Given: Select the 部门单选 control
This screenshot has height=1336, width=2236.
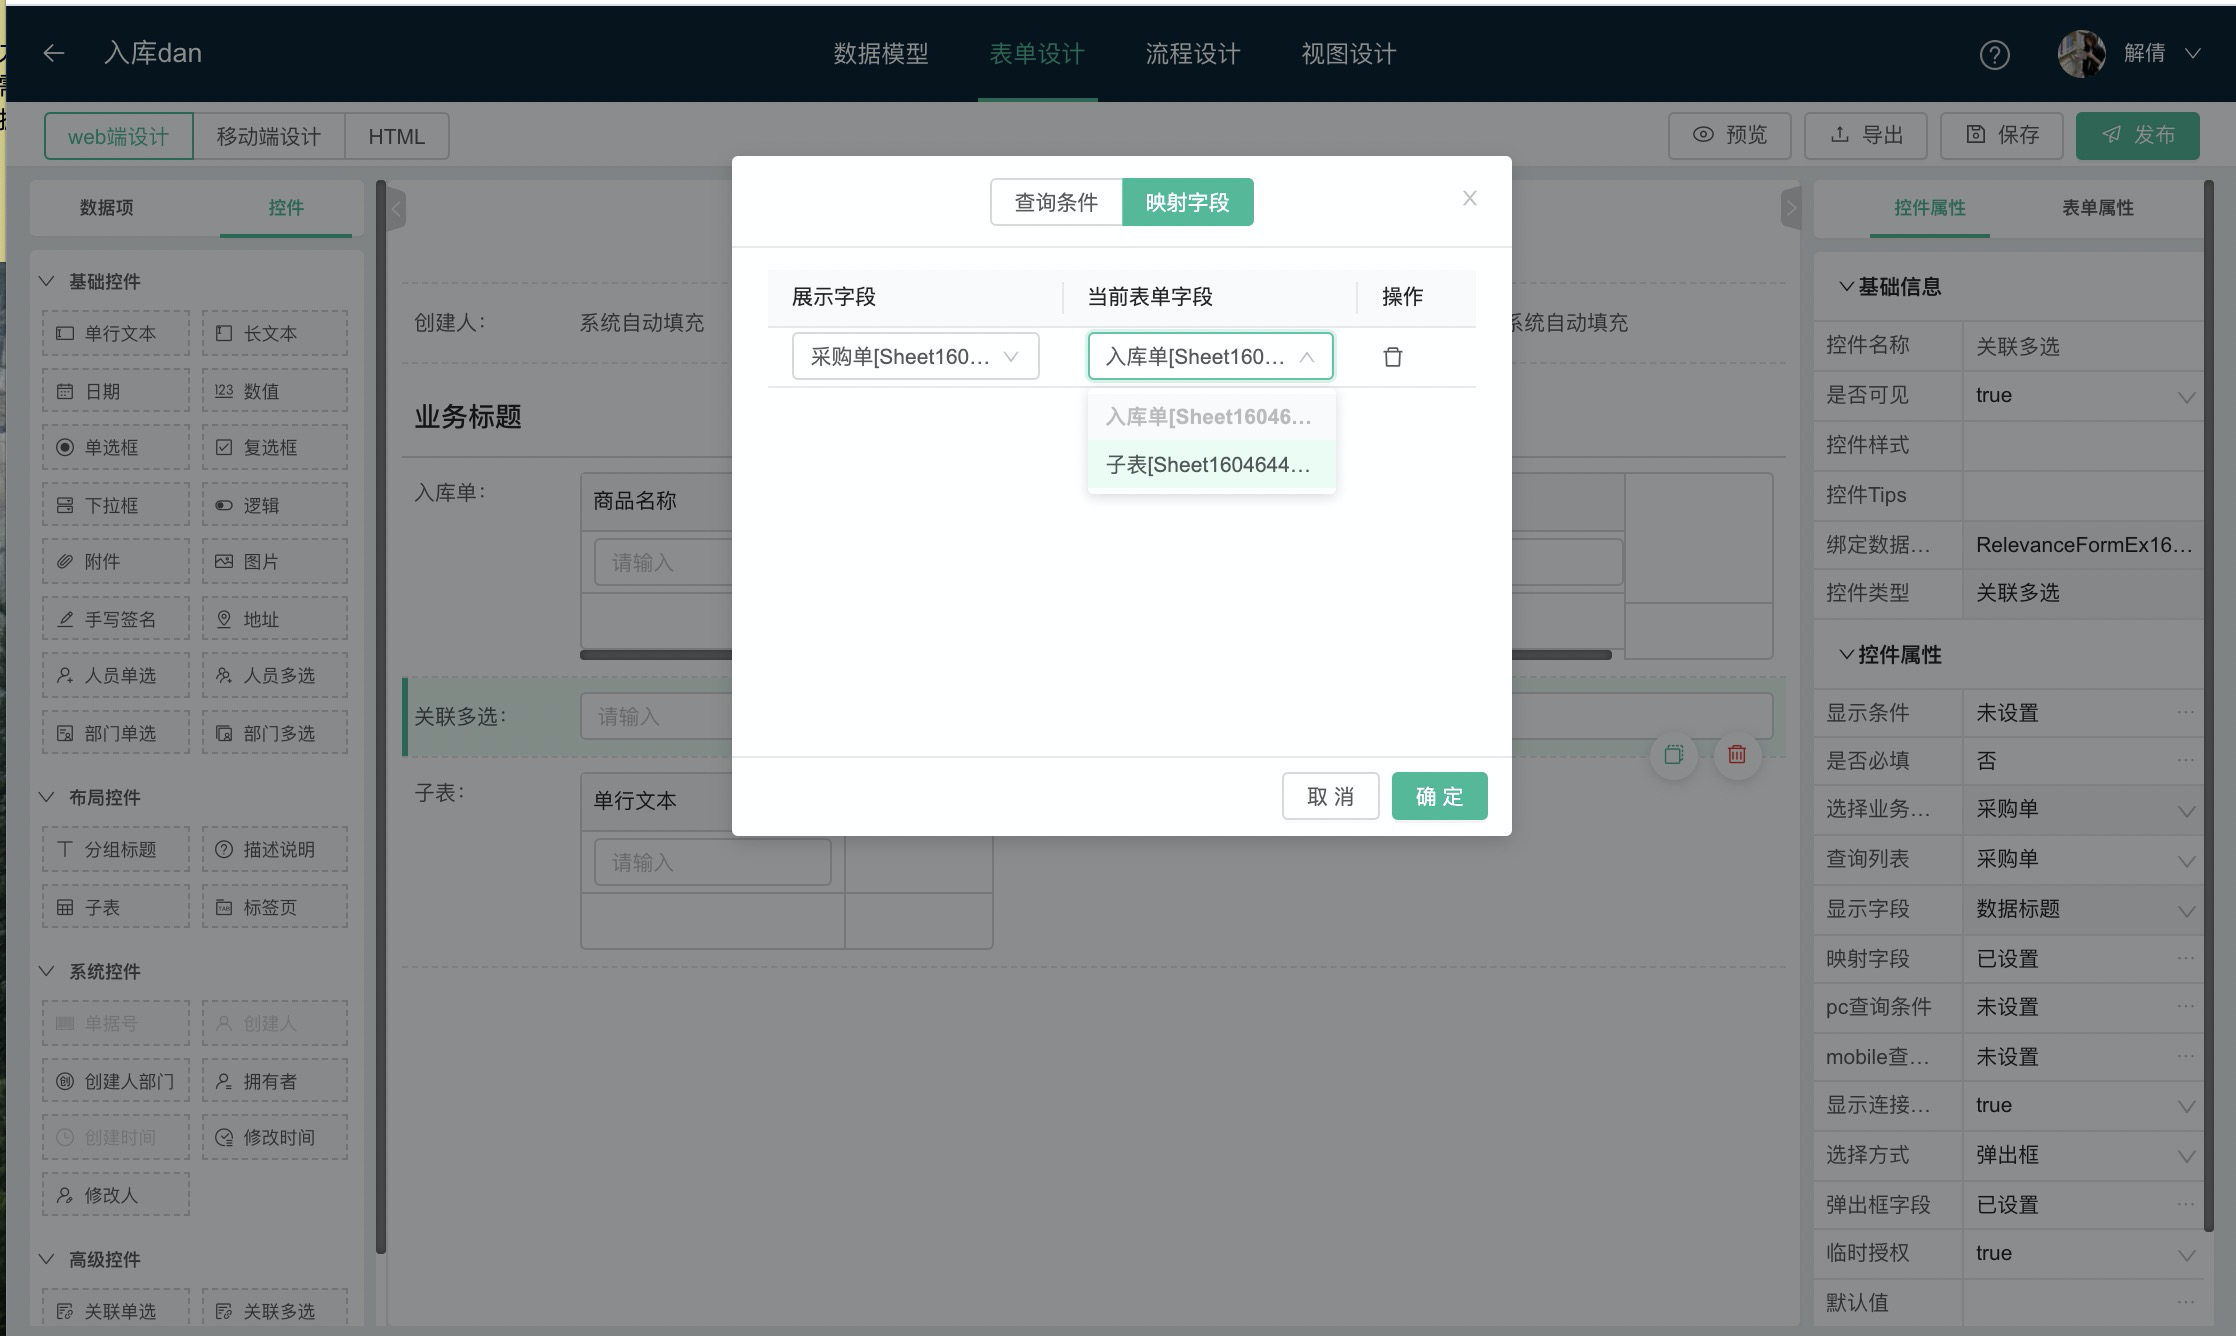Looking at the screenshot, I should pos(116,733).
